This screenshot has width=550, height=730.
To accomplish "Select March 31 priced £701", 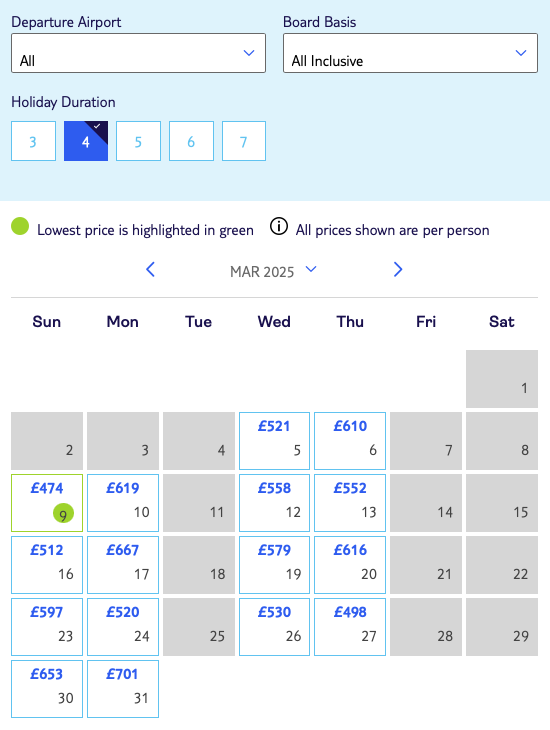I will [x=123, y=689].
